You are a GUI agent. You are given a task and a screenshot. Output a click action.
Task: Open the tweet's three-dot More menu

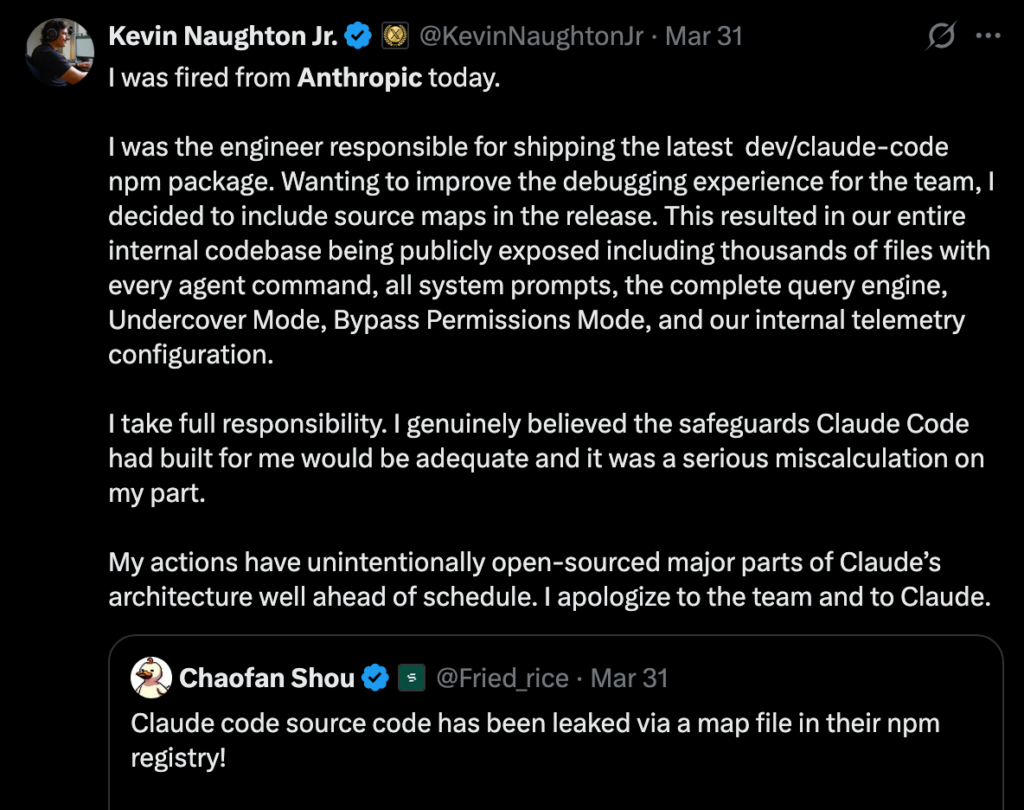988,37
